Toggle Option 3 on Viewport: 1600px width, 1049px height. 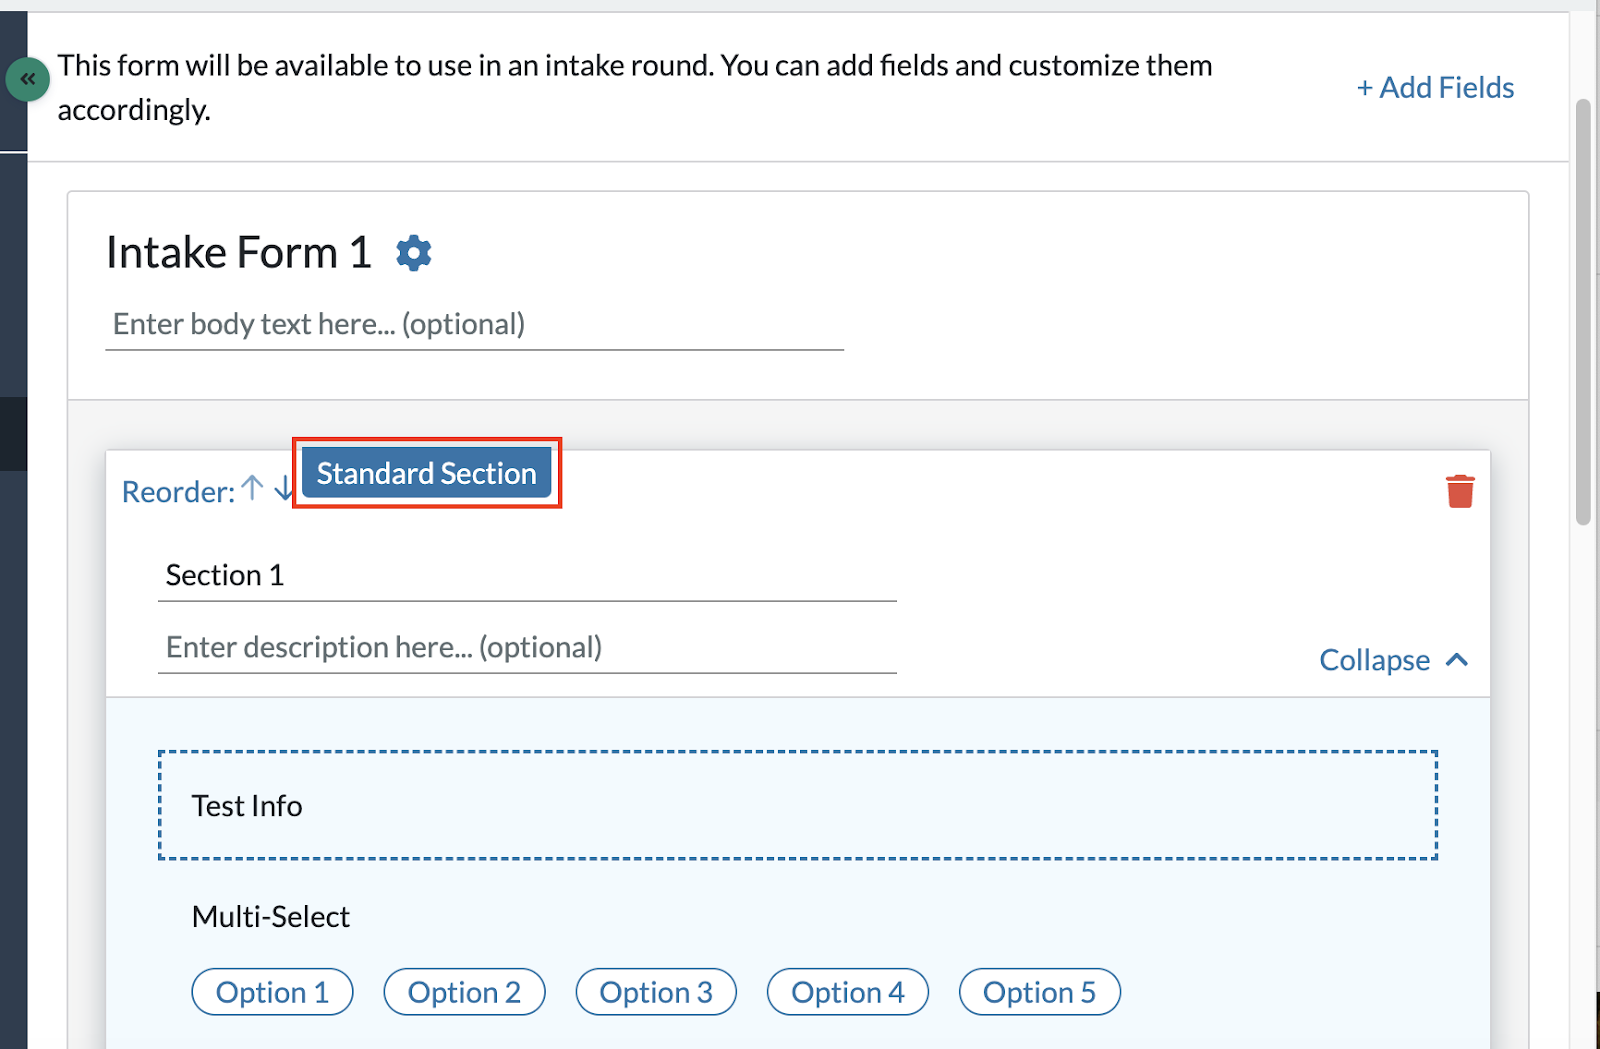click(x=655, y=992)
